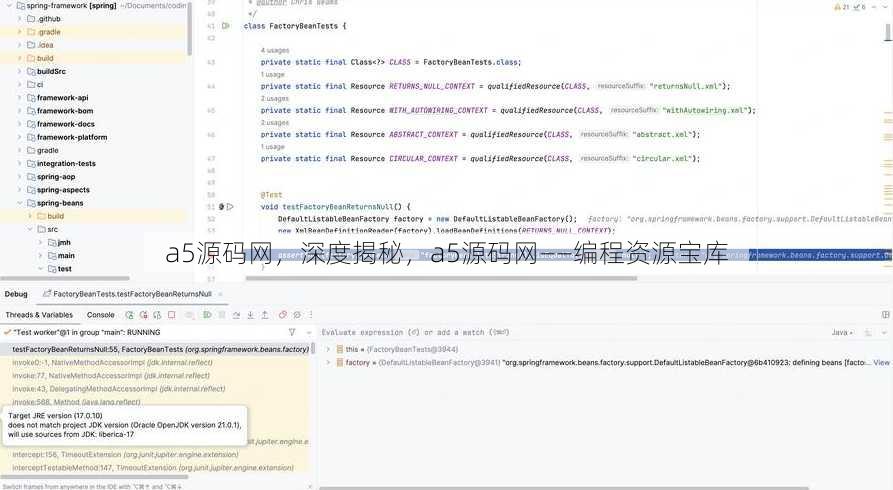Click the View Breakpoints icon
893x490 pixels.
[x=282, y=315]
